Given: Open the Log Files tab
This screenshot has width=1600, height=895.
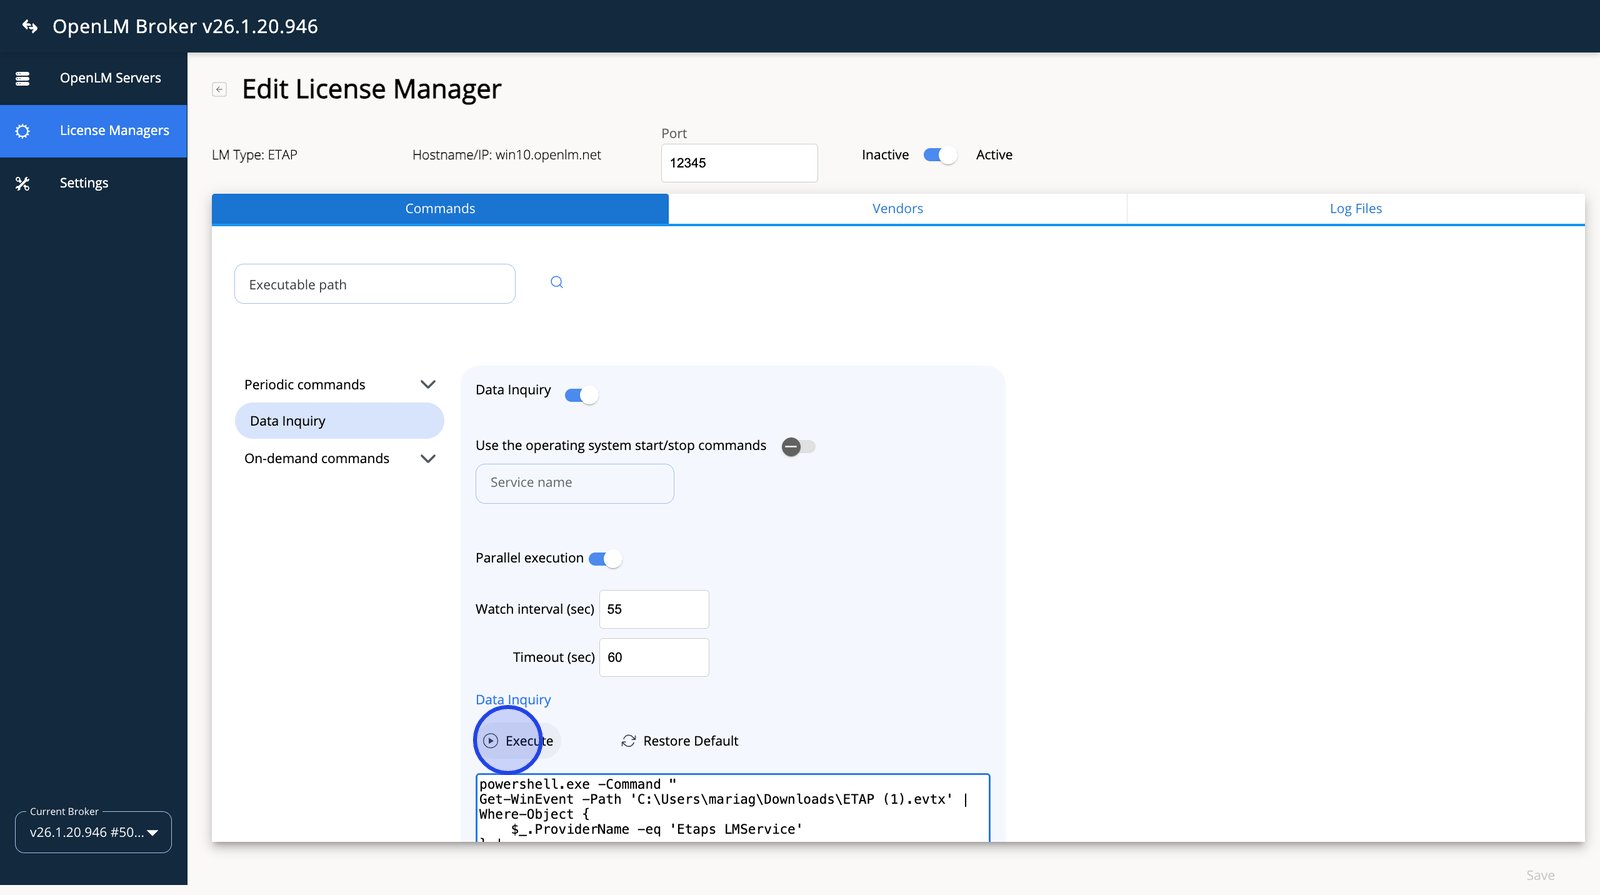Looking at the screenshot, I should tap(1355, 209).
